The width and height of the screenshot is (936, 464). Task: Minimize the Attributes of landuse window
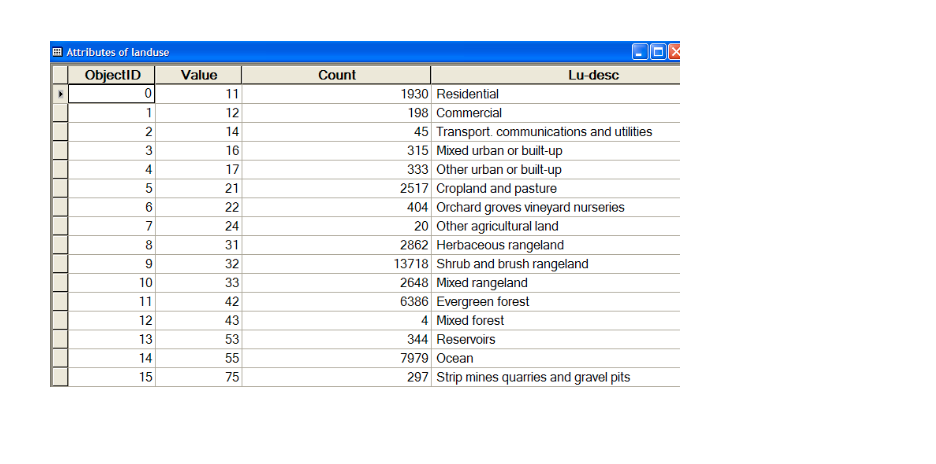click(x=640, y=53)
